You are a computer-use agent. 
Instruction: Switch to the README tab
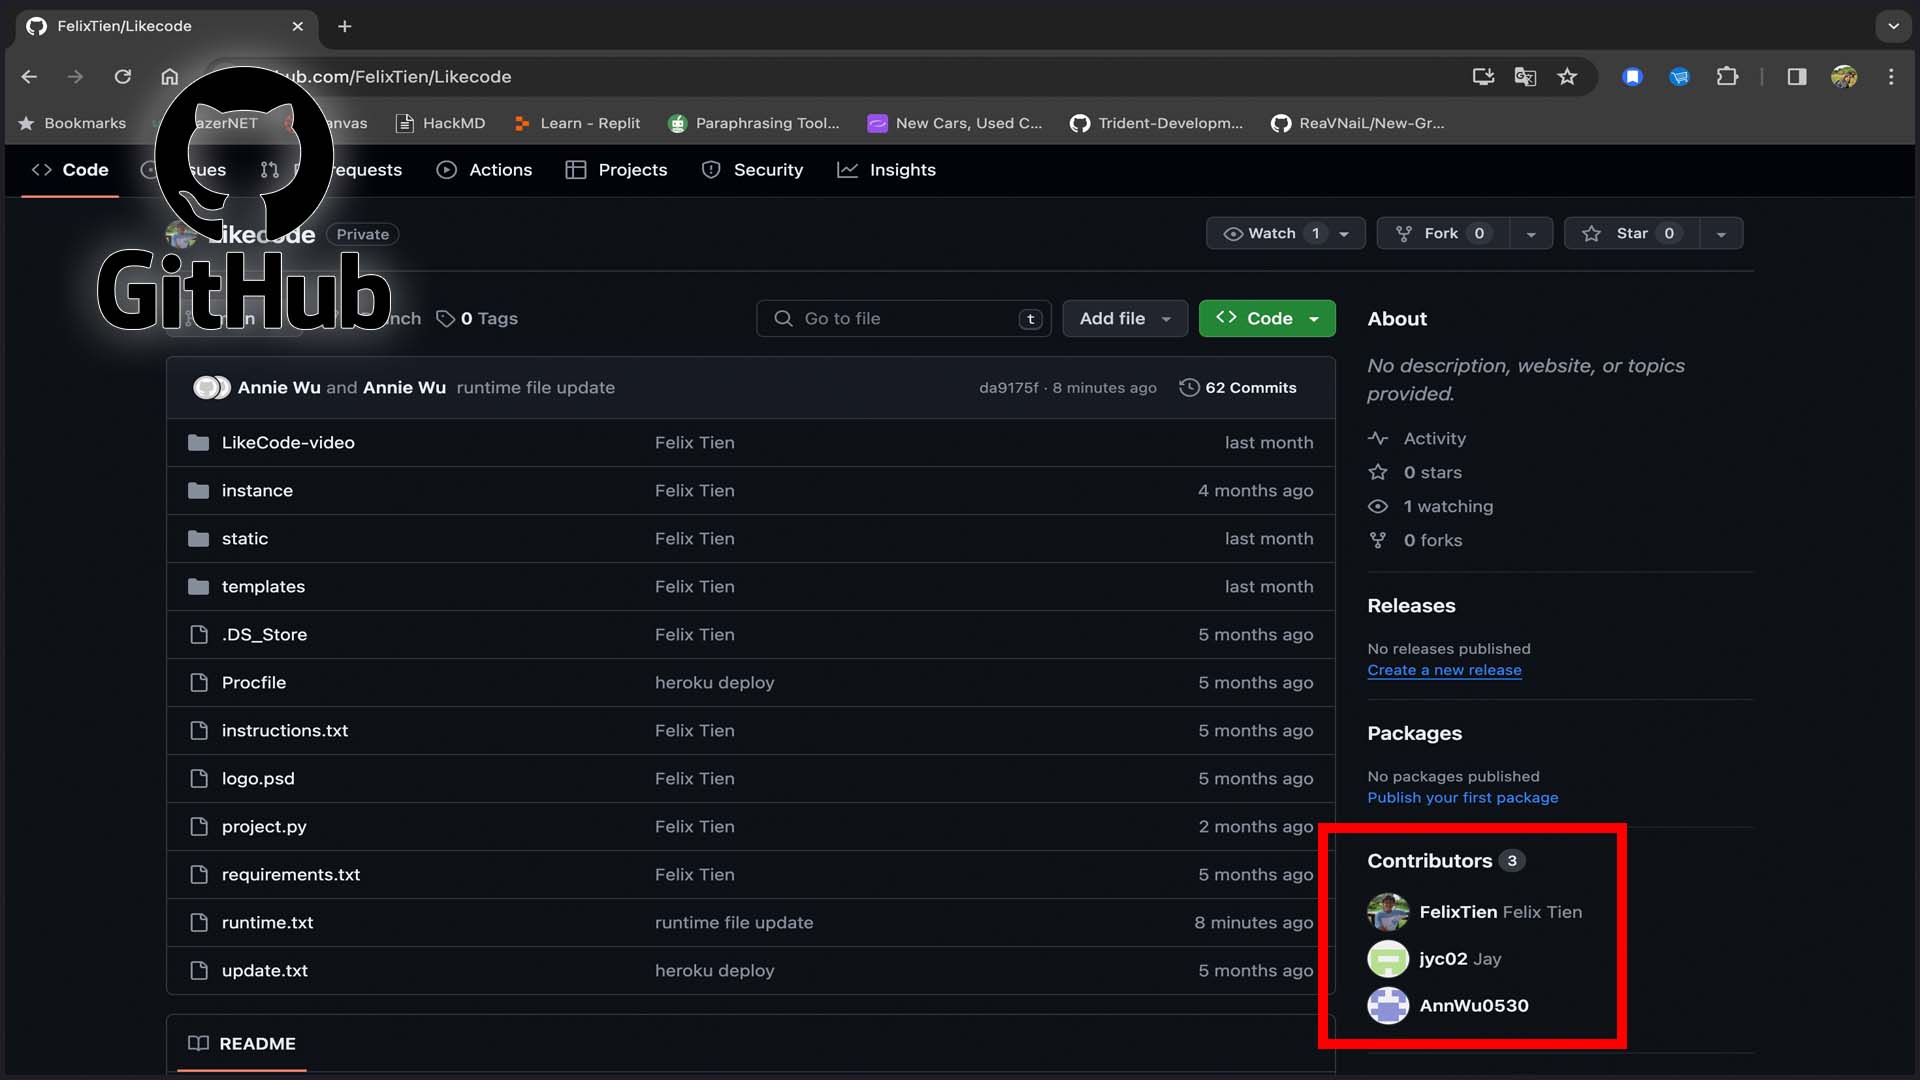point(242,1044)
